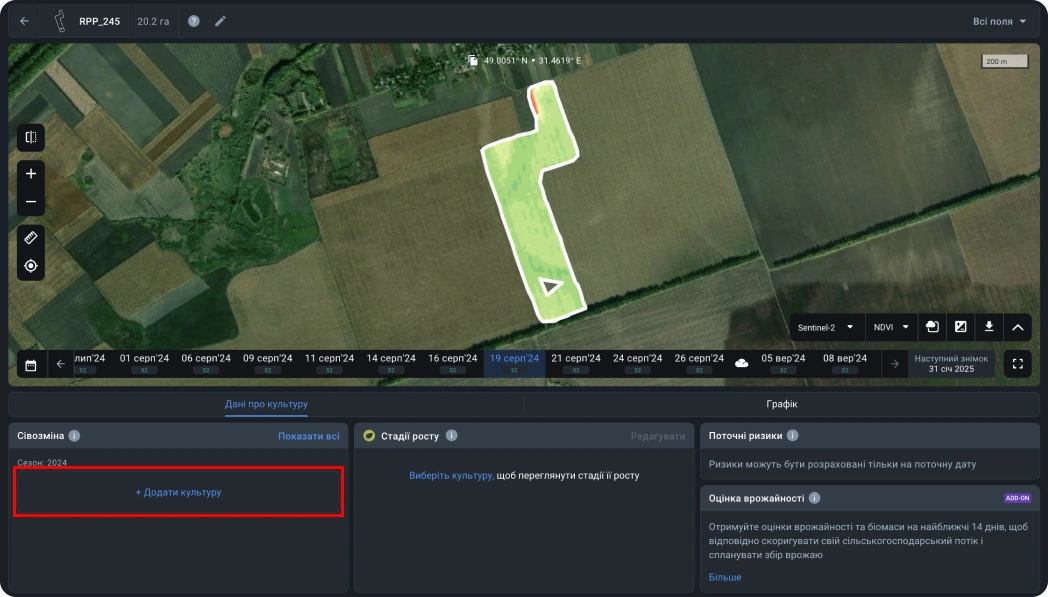Image resolution: width=1048 pixels, height=597 pixels.
Task: Switch to the 'Графік' tab
Action: coord(780,404)
